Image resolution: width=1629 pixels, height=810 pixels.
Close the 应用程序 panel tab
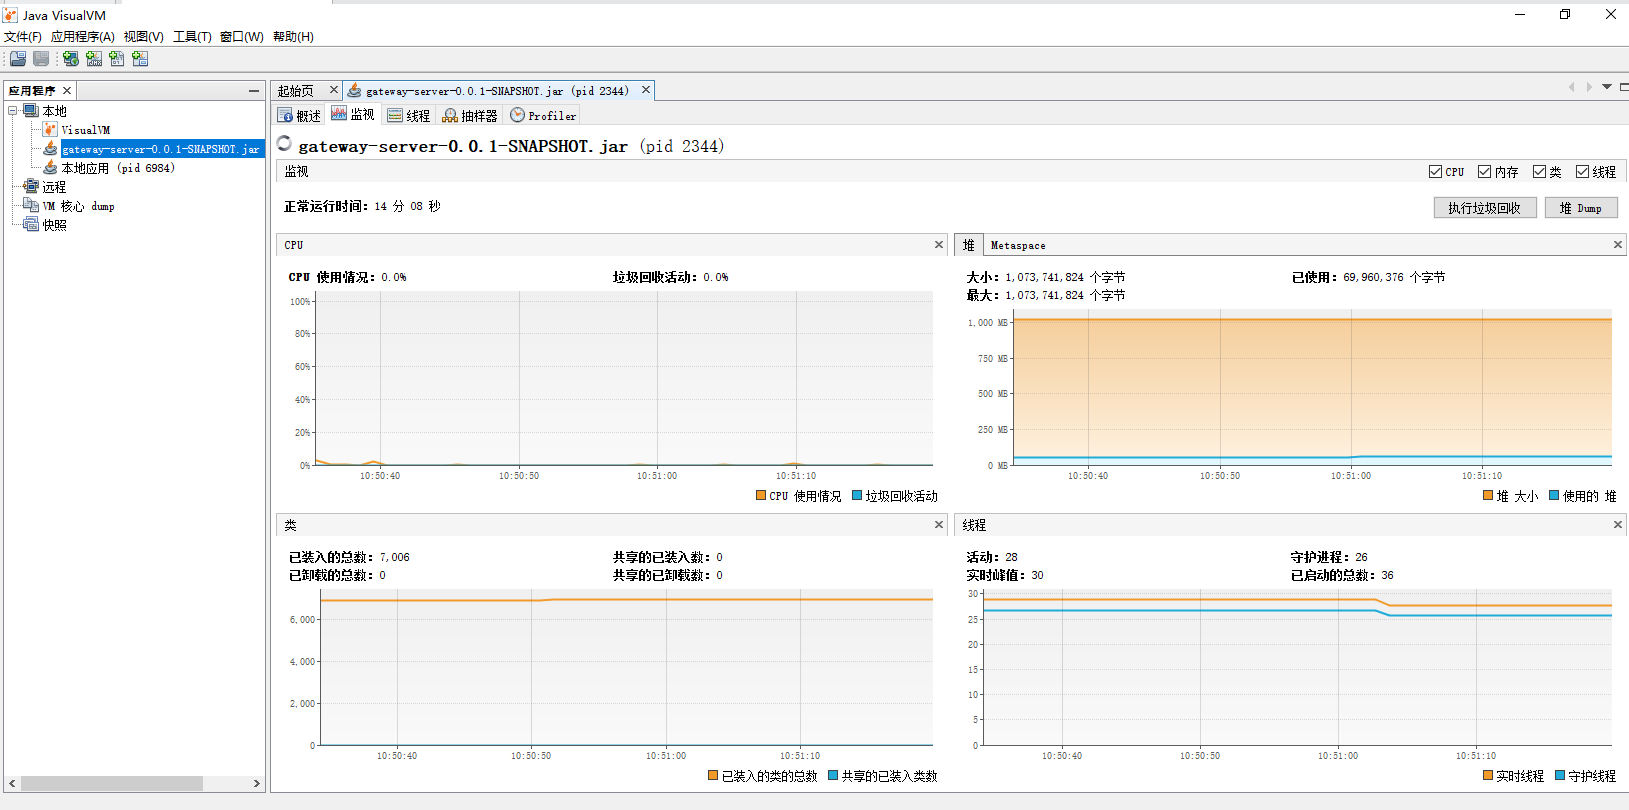point(67,91)
